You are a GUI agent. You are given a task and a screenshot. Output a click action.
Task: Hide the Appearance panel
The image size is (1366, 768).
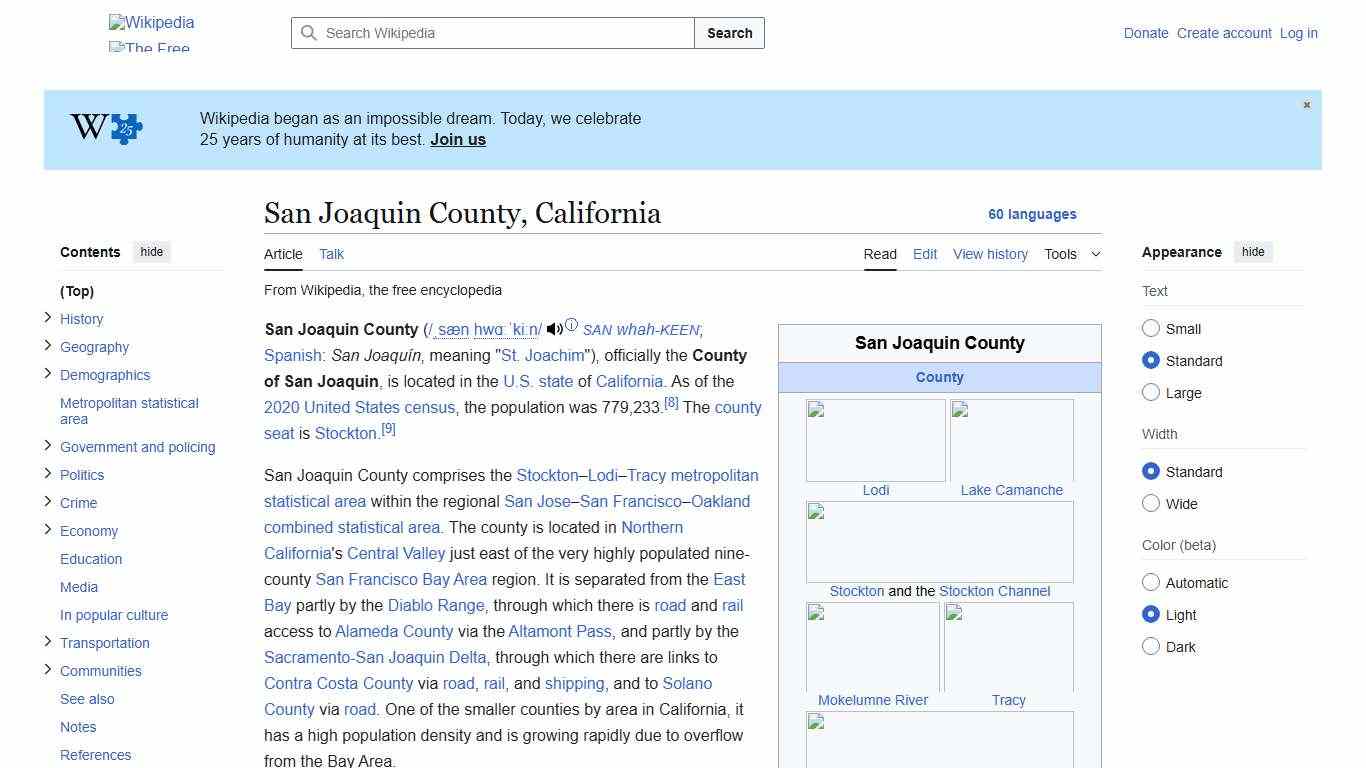tap(1253, 252)
